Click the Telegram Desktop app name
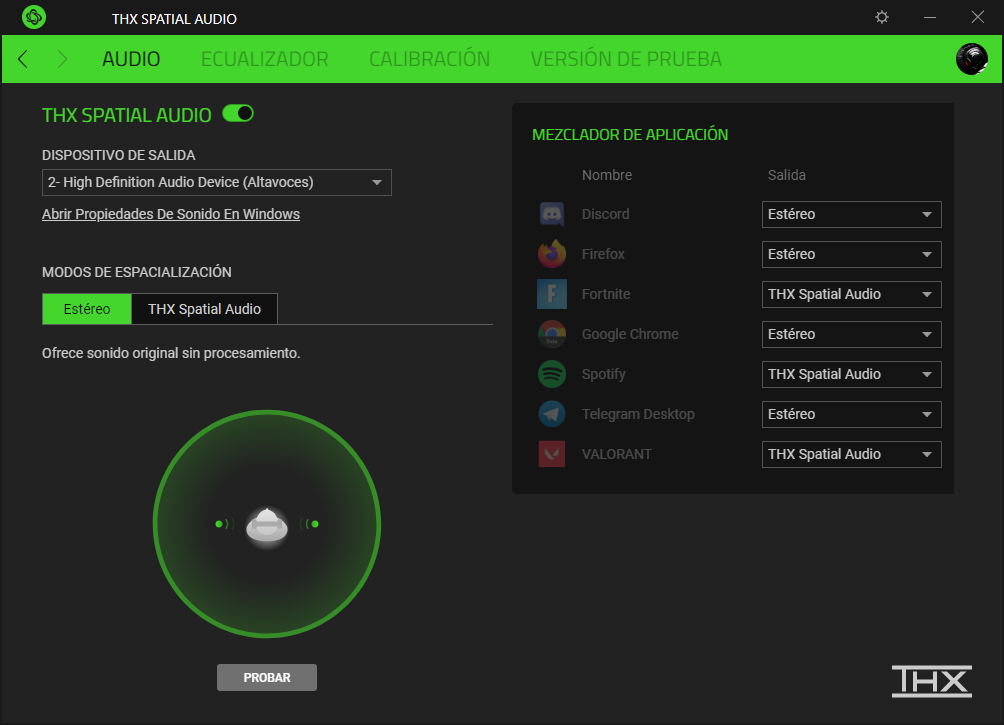Viewport: 1004px width, 725px height. click(x=638, y=414)
